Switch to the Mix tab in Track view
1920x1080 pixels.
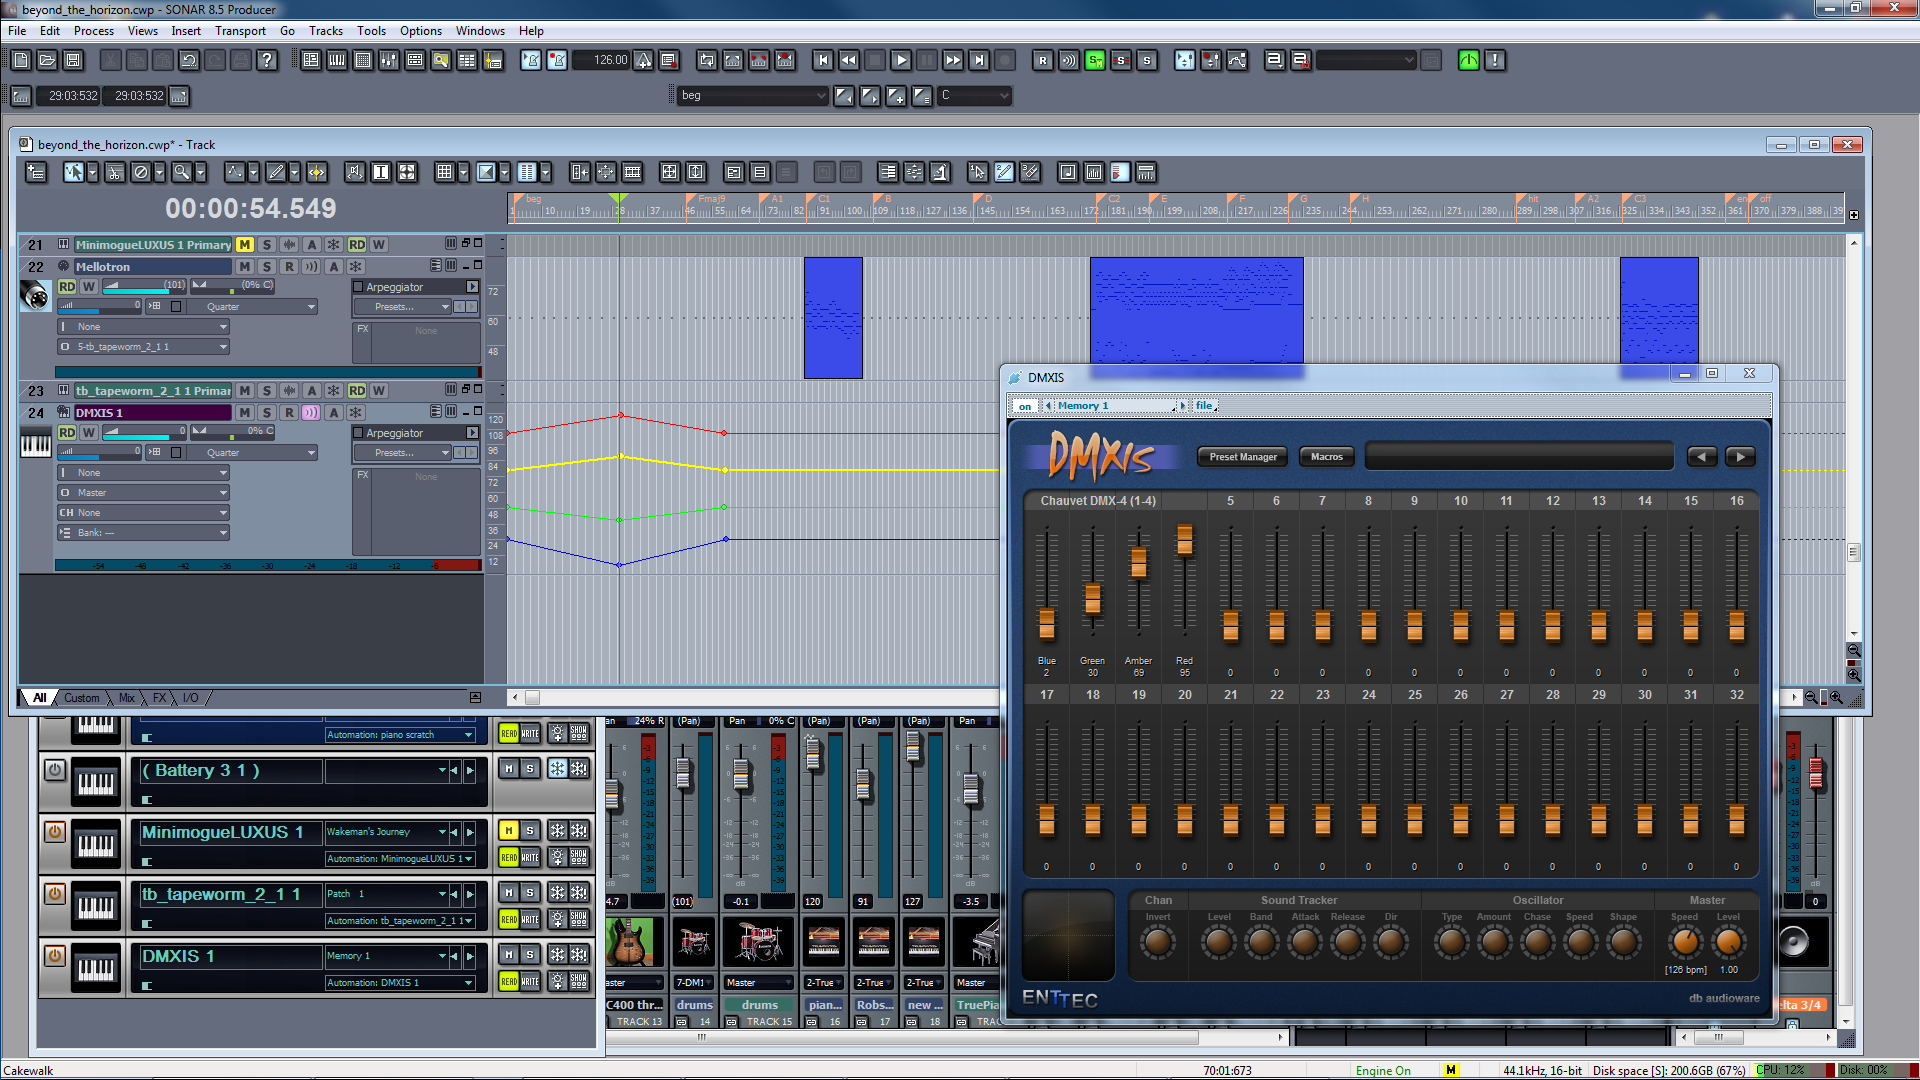[126, 698]
